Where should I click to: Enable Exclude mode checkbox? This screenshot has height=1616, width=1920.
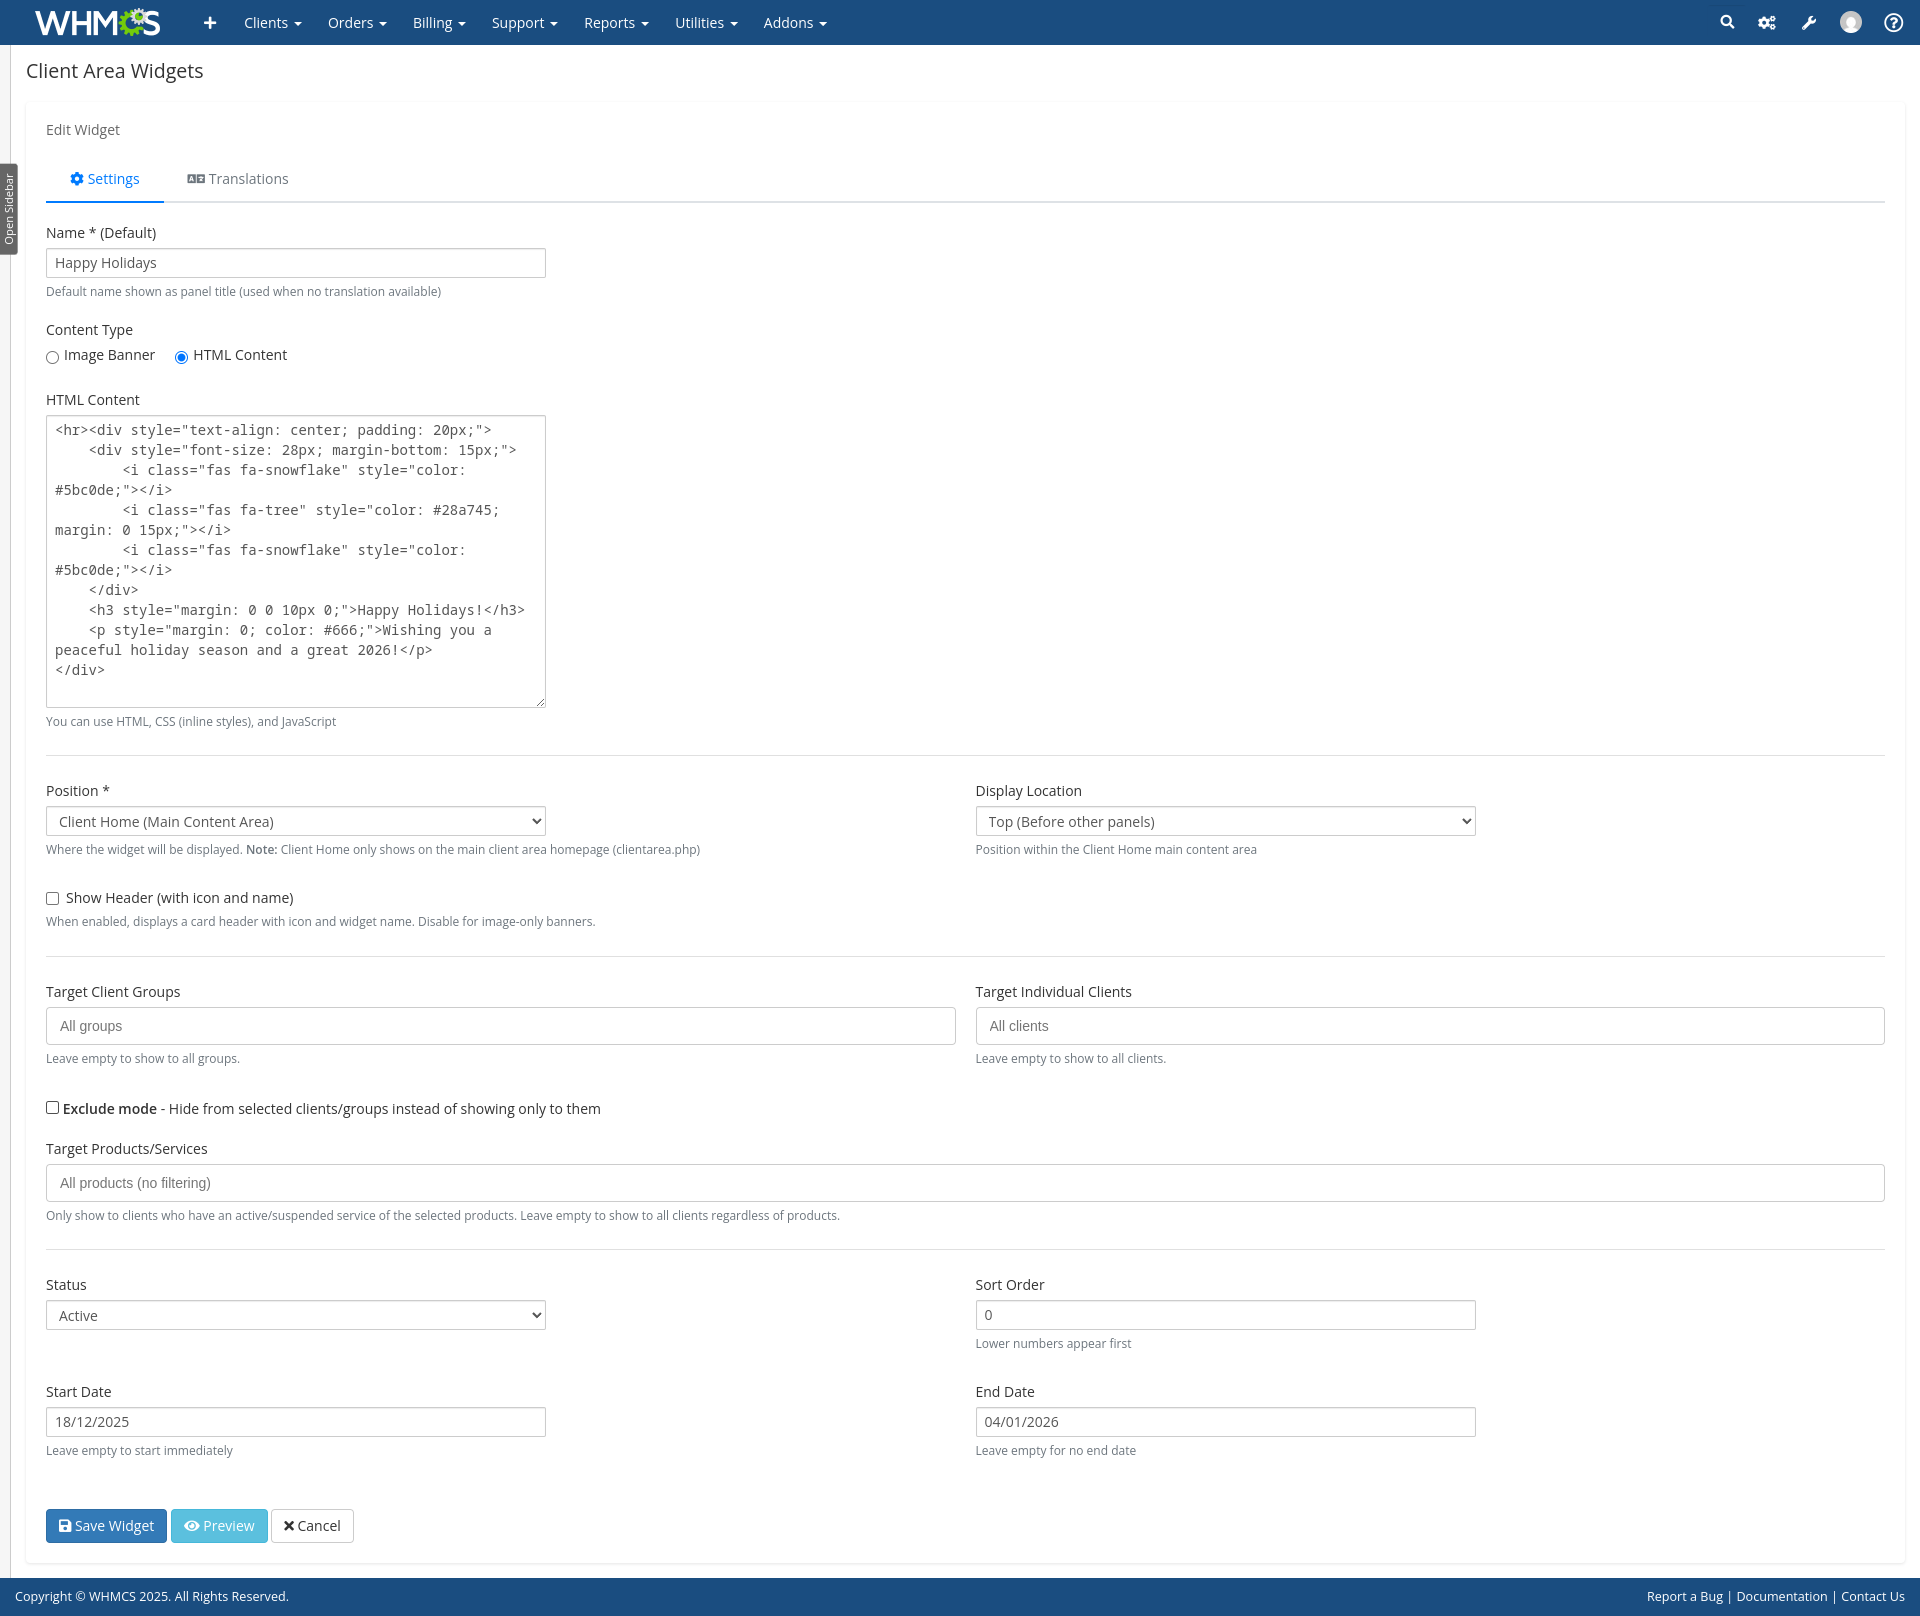tap(53, 1108)
